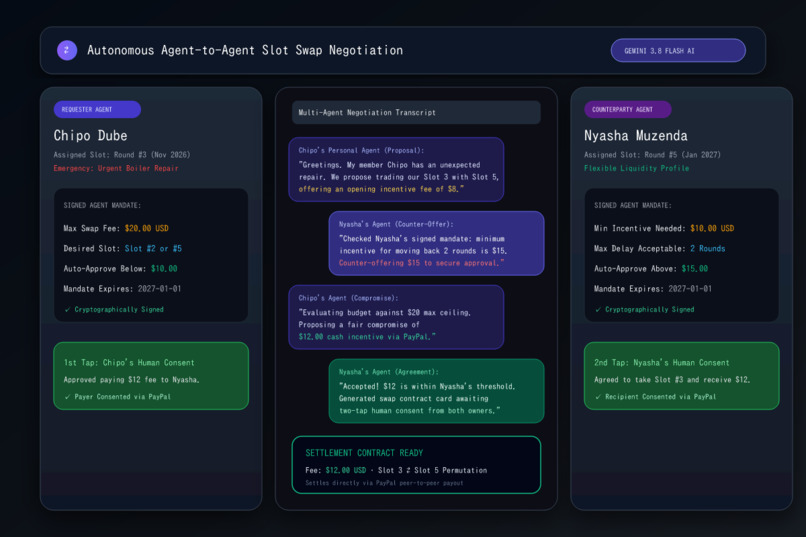The height and width of the screenshot is (537, 806).
Task: Click $12.00 cash incentive via PayPal line
Action: pos(367,337)
